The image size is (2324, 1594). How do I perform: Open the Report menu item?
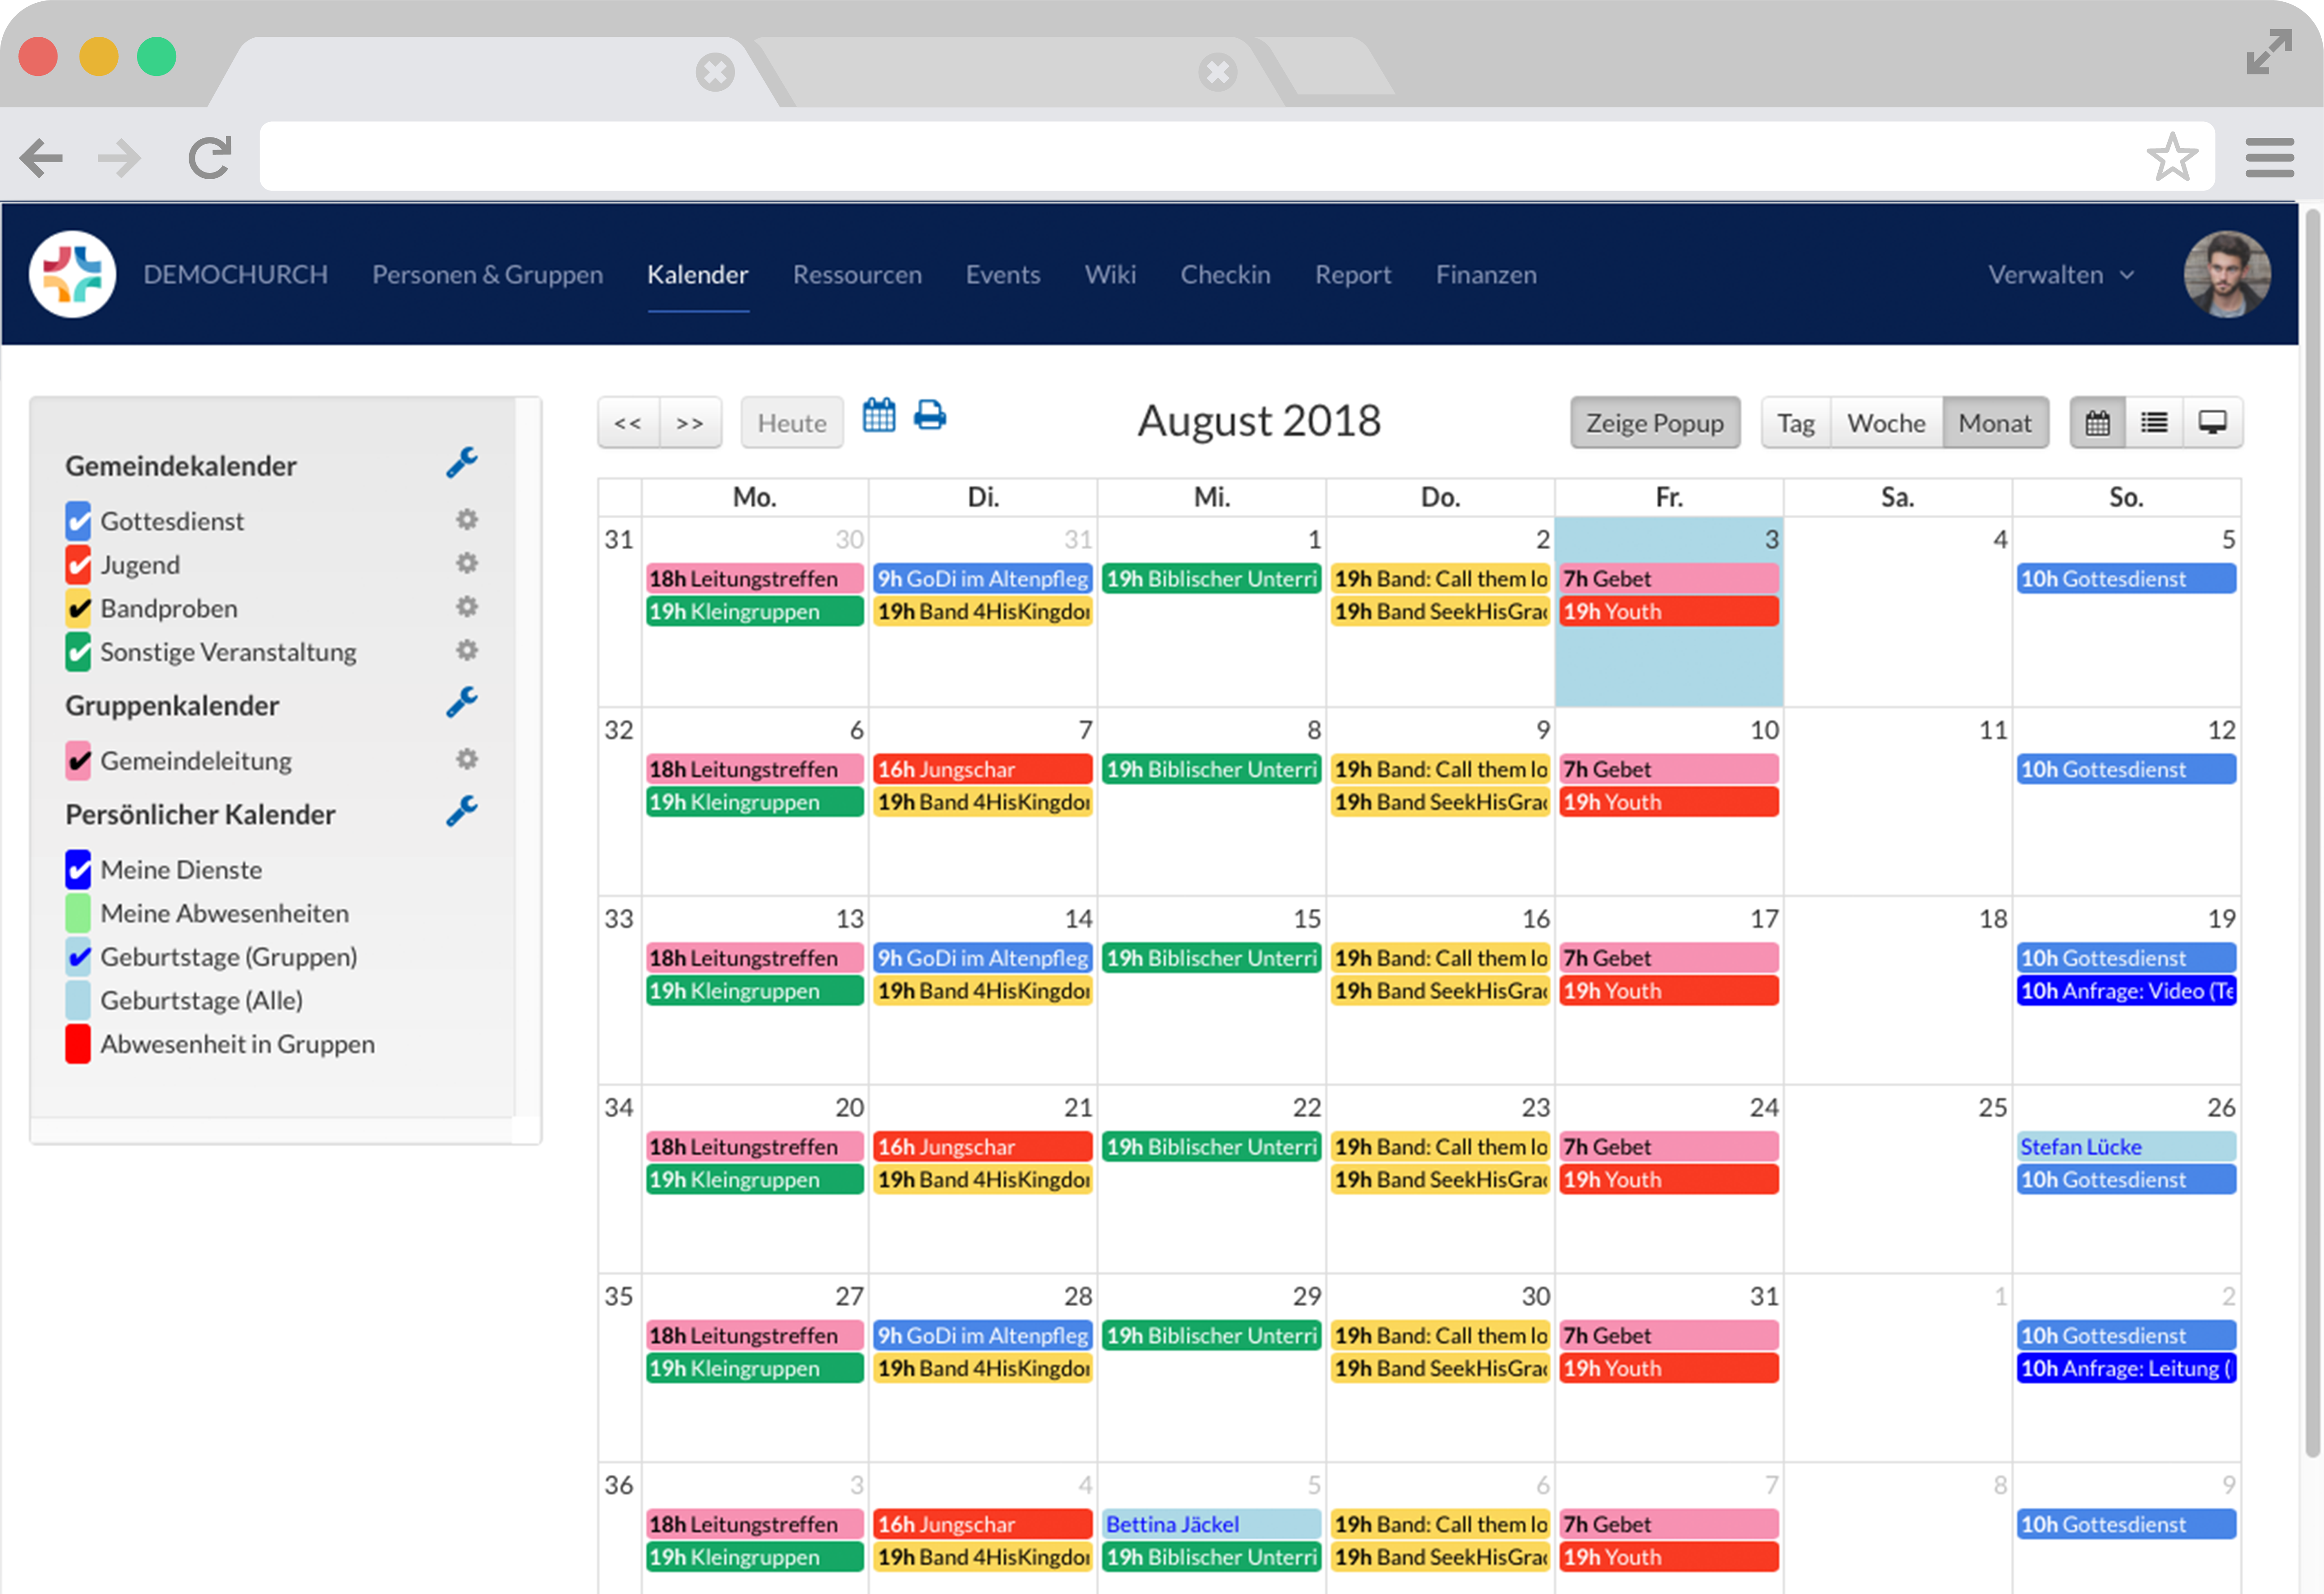pos(1353,274)
